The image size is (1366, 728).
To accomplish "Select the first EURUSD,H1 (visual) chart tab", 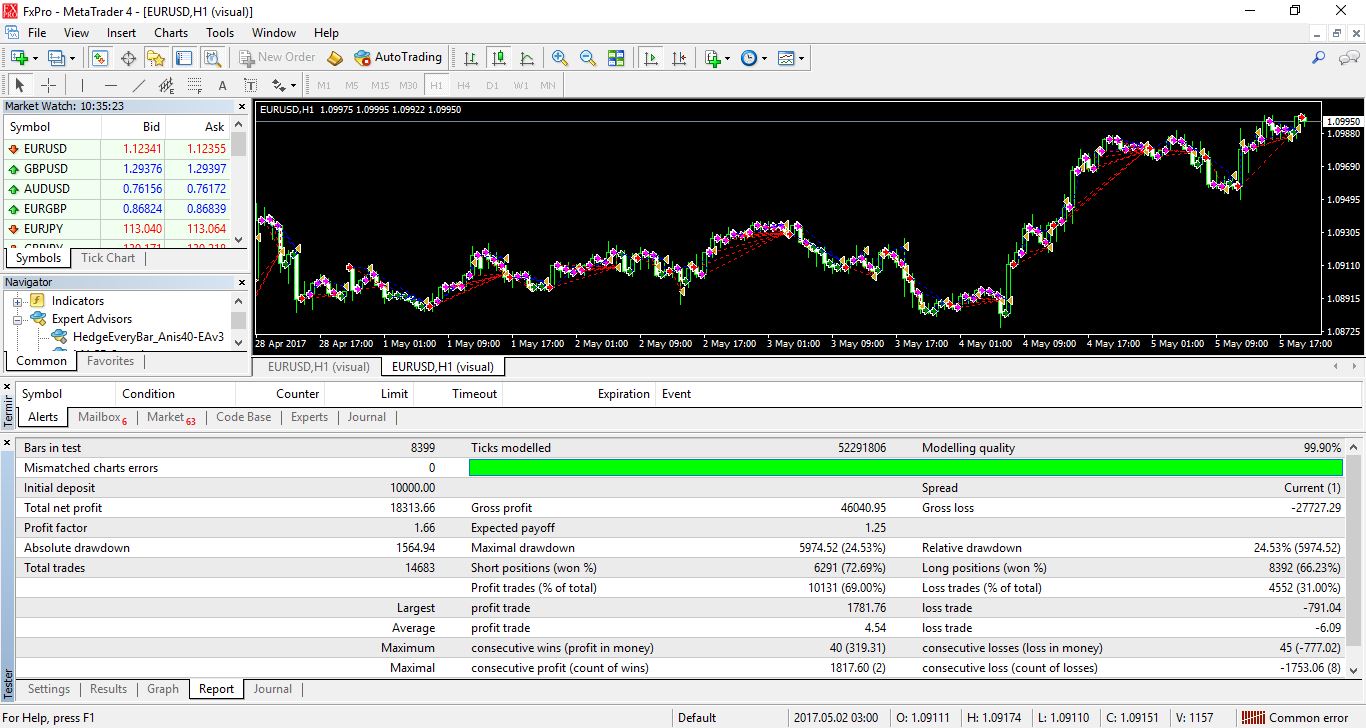I will pyautogui.click(x=318, y=367).
